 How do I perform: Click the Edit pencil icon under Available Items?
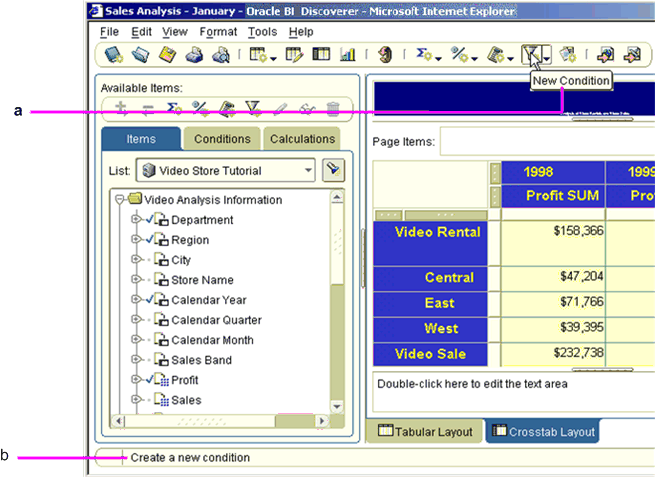click(x=280, y=108)
